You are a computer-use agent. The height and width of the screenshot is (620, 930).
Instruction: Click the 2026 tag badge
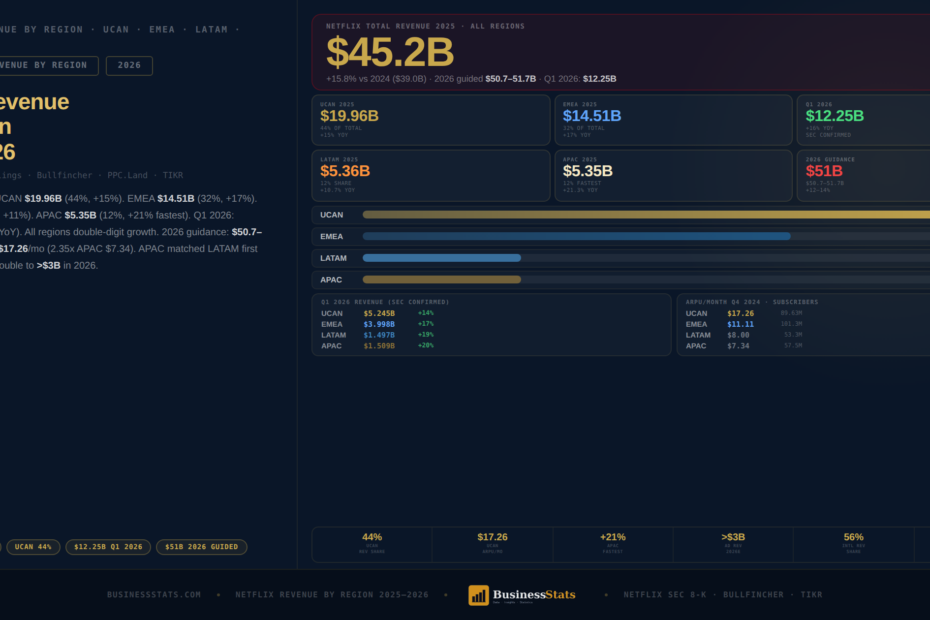coord(129,65)
